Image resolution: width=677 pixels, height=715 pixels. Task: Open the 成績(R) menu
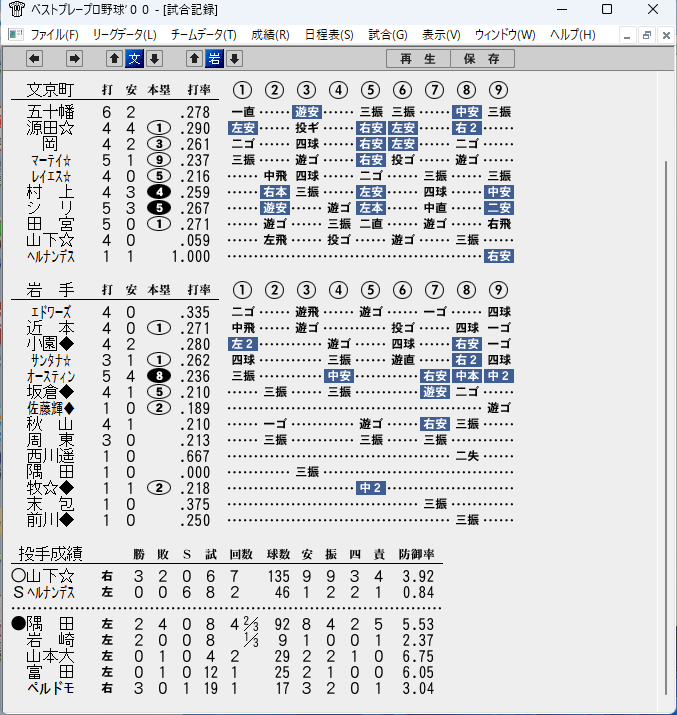[x=270, y=35]
